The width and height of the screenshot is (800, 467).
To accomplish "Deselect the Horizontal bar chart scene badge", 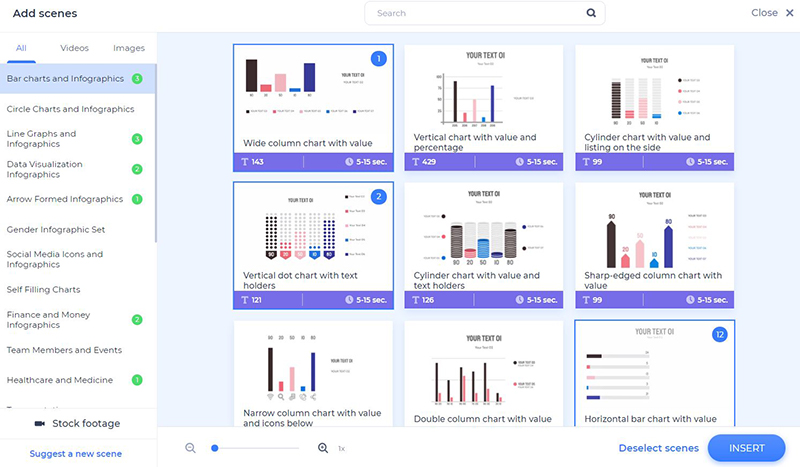I will [x=719, y=334].
